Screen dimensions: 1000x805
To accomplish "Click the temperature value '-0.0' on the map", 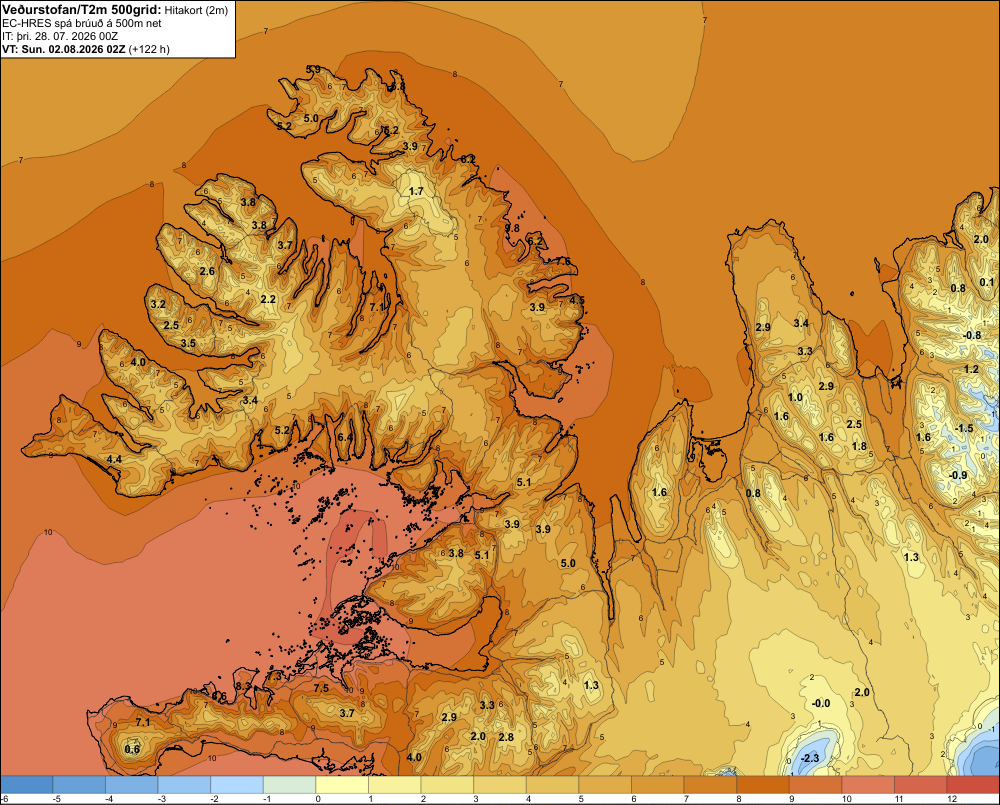I will [821, 703].
